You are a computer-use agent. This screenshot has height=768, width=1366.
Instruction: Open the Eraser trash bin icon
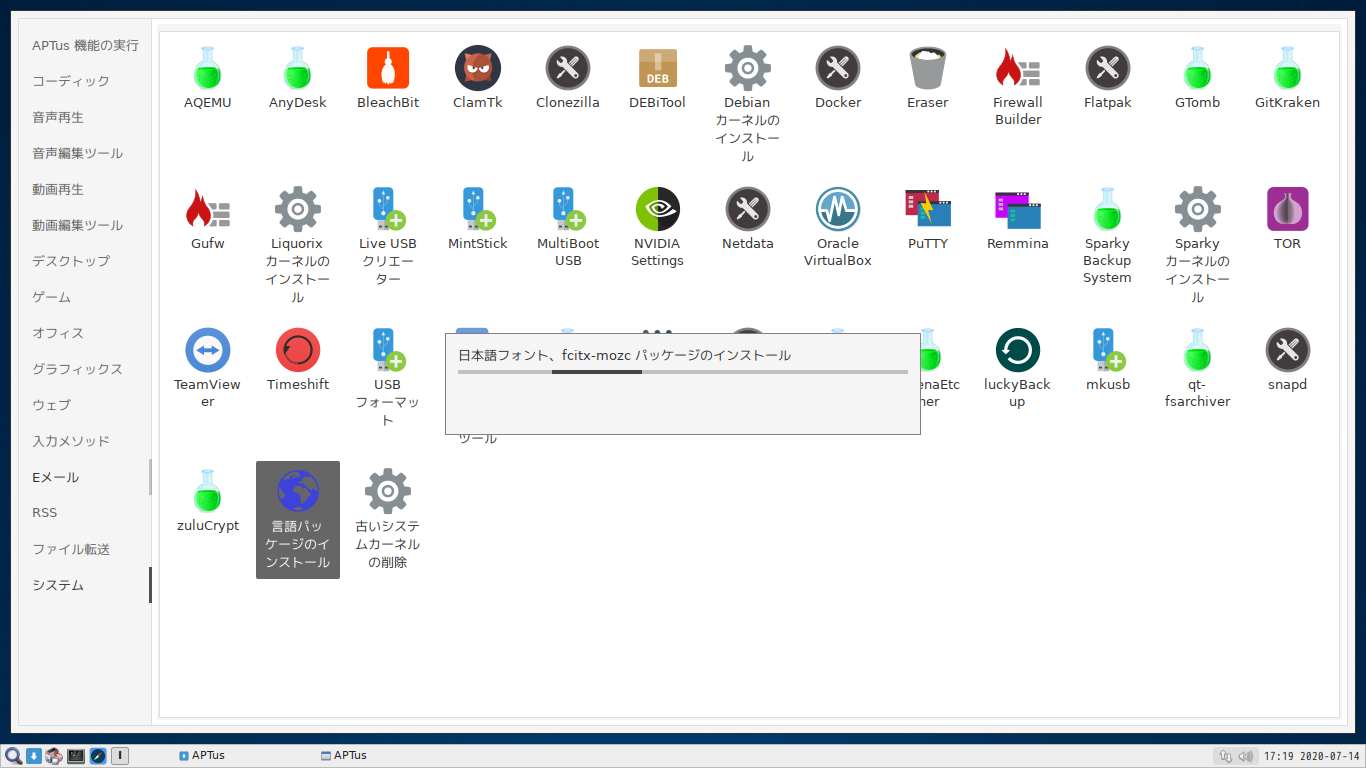point(928,68)
